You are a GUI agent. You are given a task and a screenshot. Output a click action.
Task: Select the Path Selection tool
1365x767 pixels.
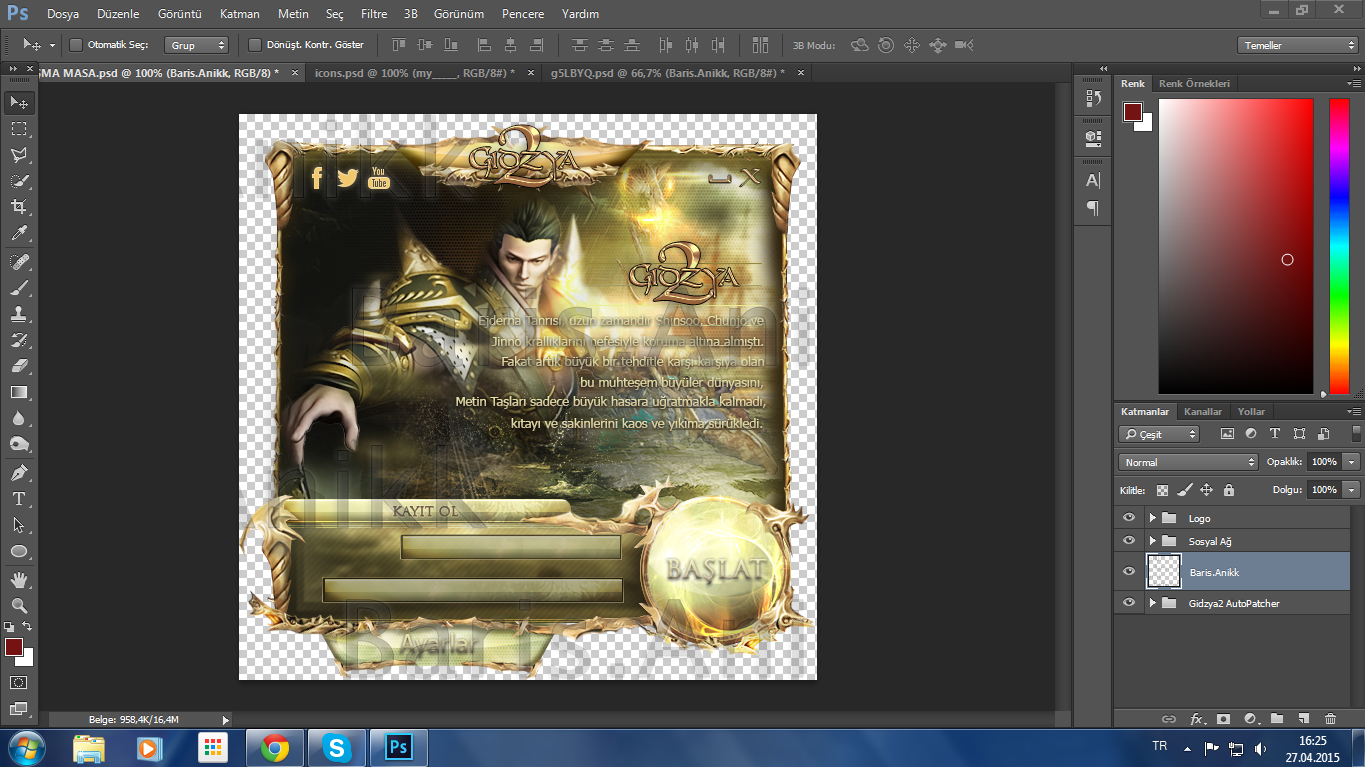[19, 524]
